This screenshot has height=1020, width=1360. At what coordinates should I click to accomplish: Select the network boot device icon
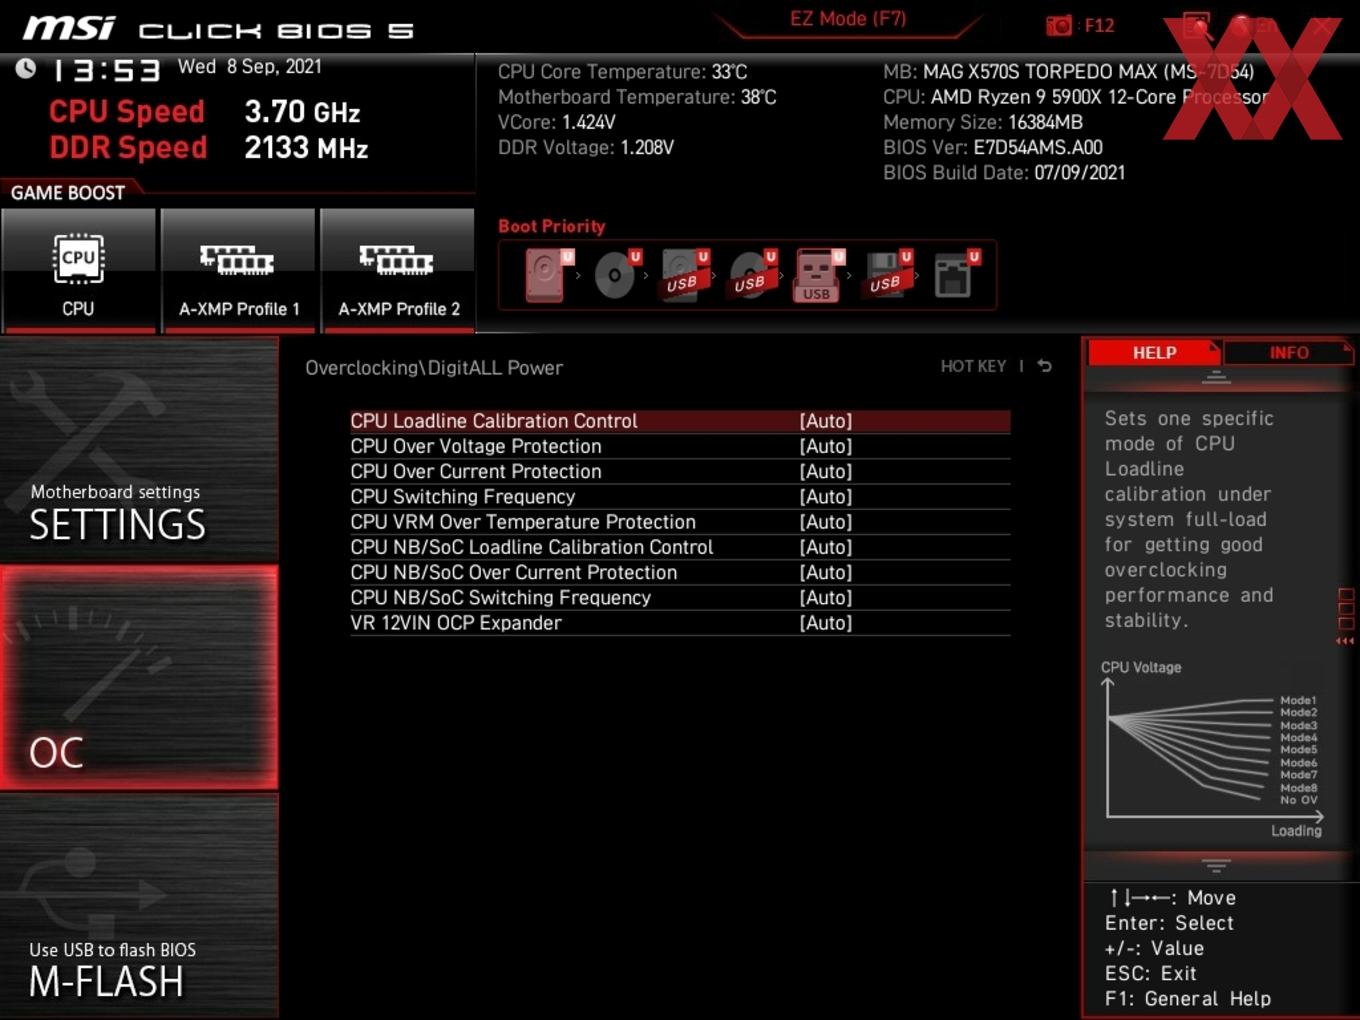(x=955, y=274)
